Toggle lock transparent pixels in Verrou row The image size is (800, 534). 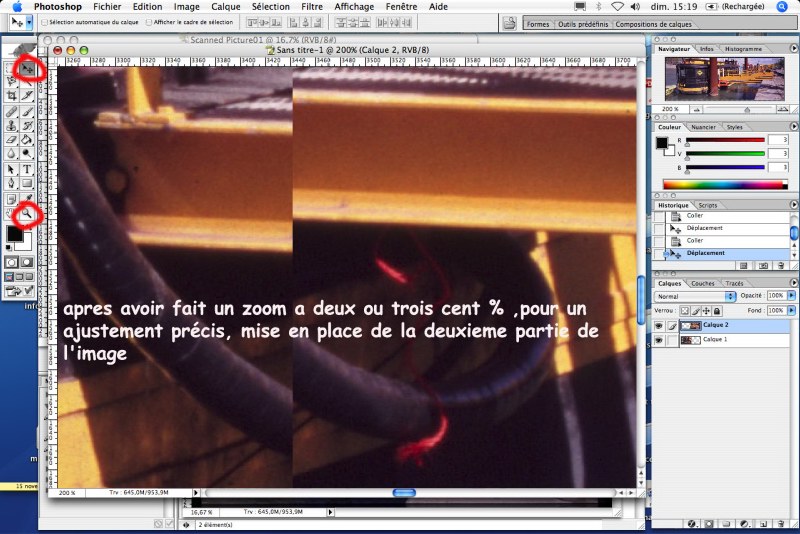tap(685, 311)
